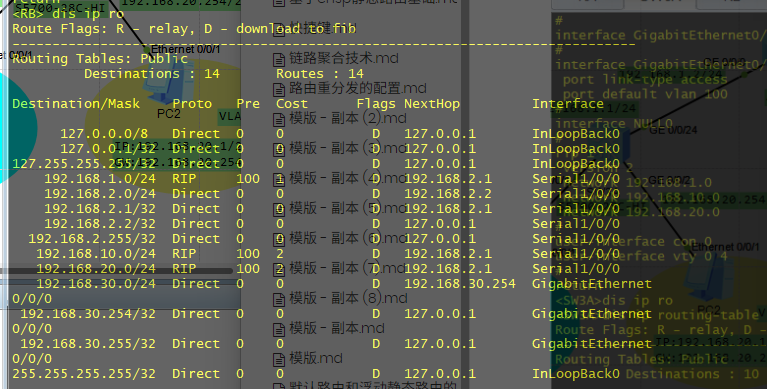The width and height of the screenshot is (767, 389).
Task: Open file 模版 - 副本 (8).md
Action: tap(348, 298)
